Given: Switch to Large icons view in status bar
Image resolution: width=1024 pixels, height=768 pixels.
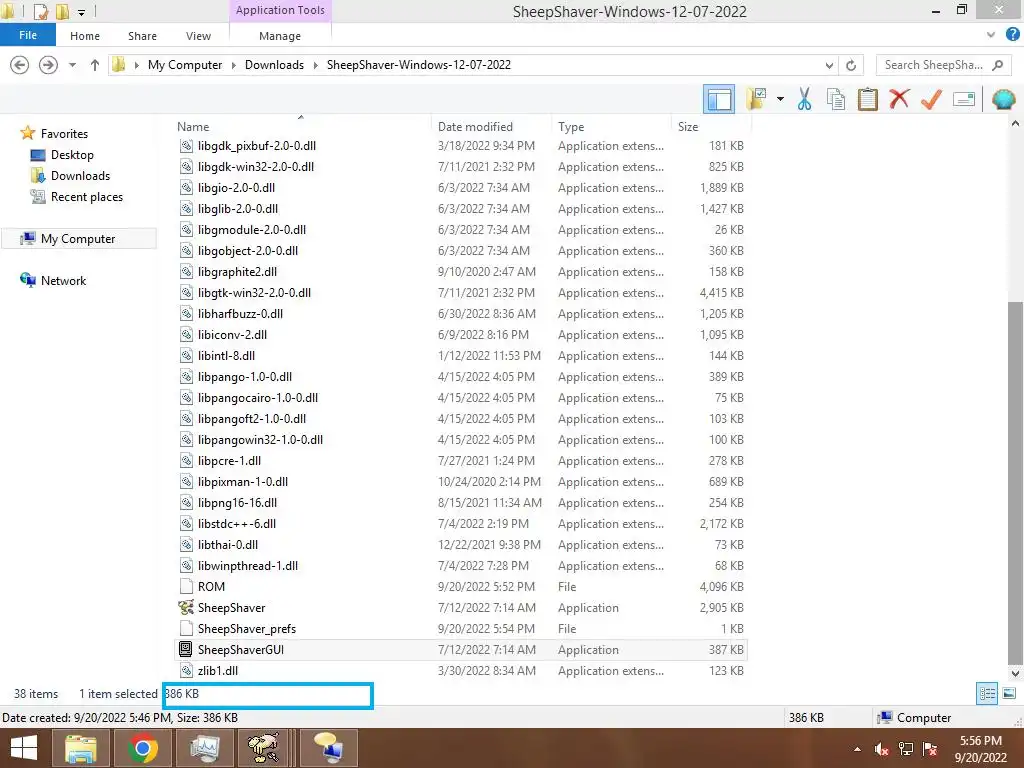Looking at the screenshot, I should 1009,694.
